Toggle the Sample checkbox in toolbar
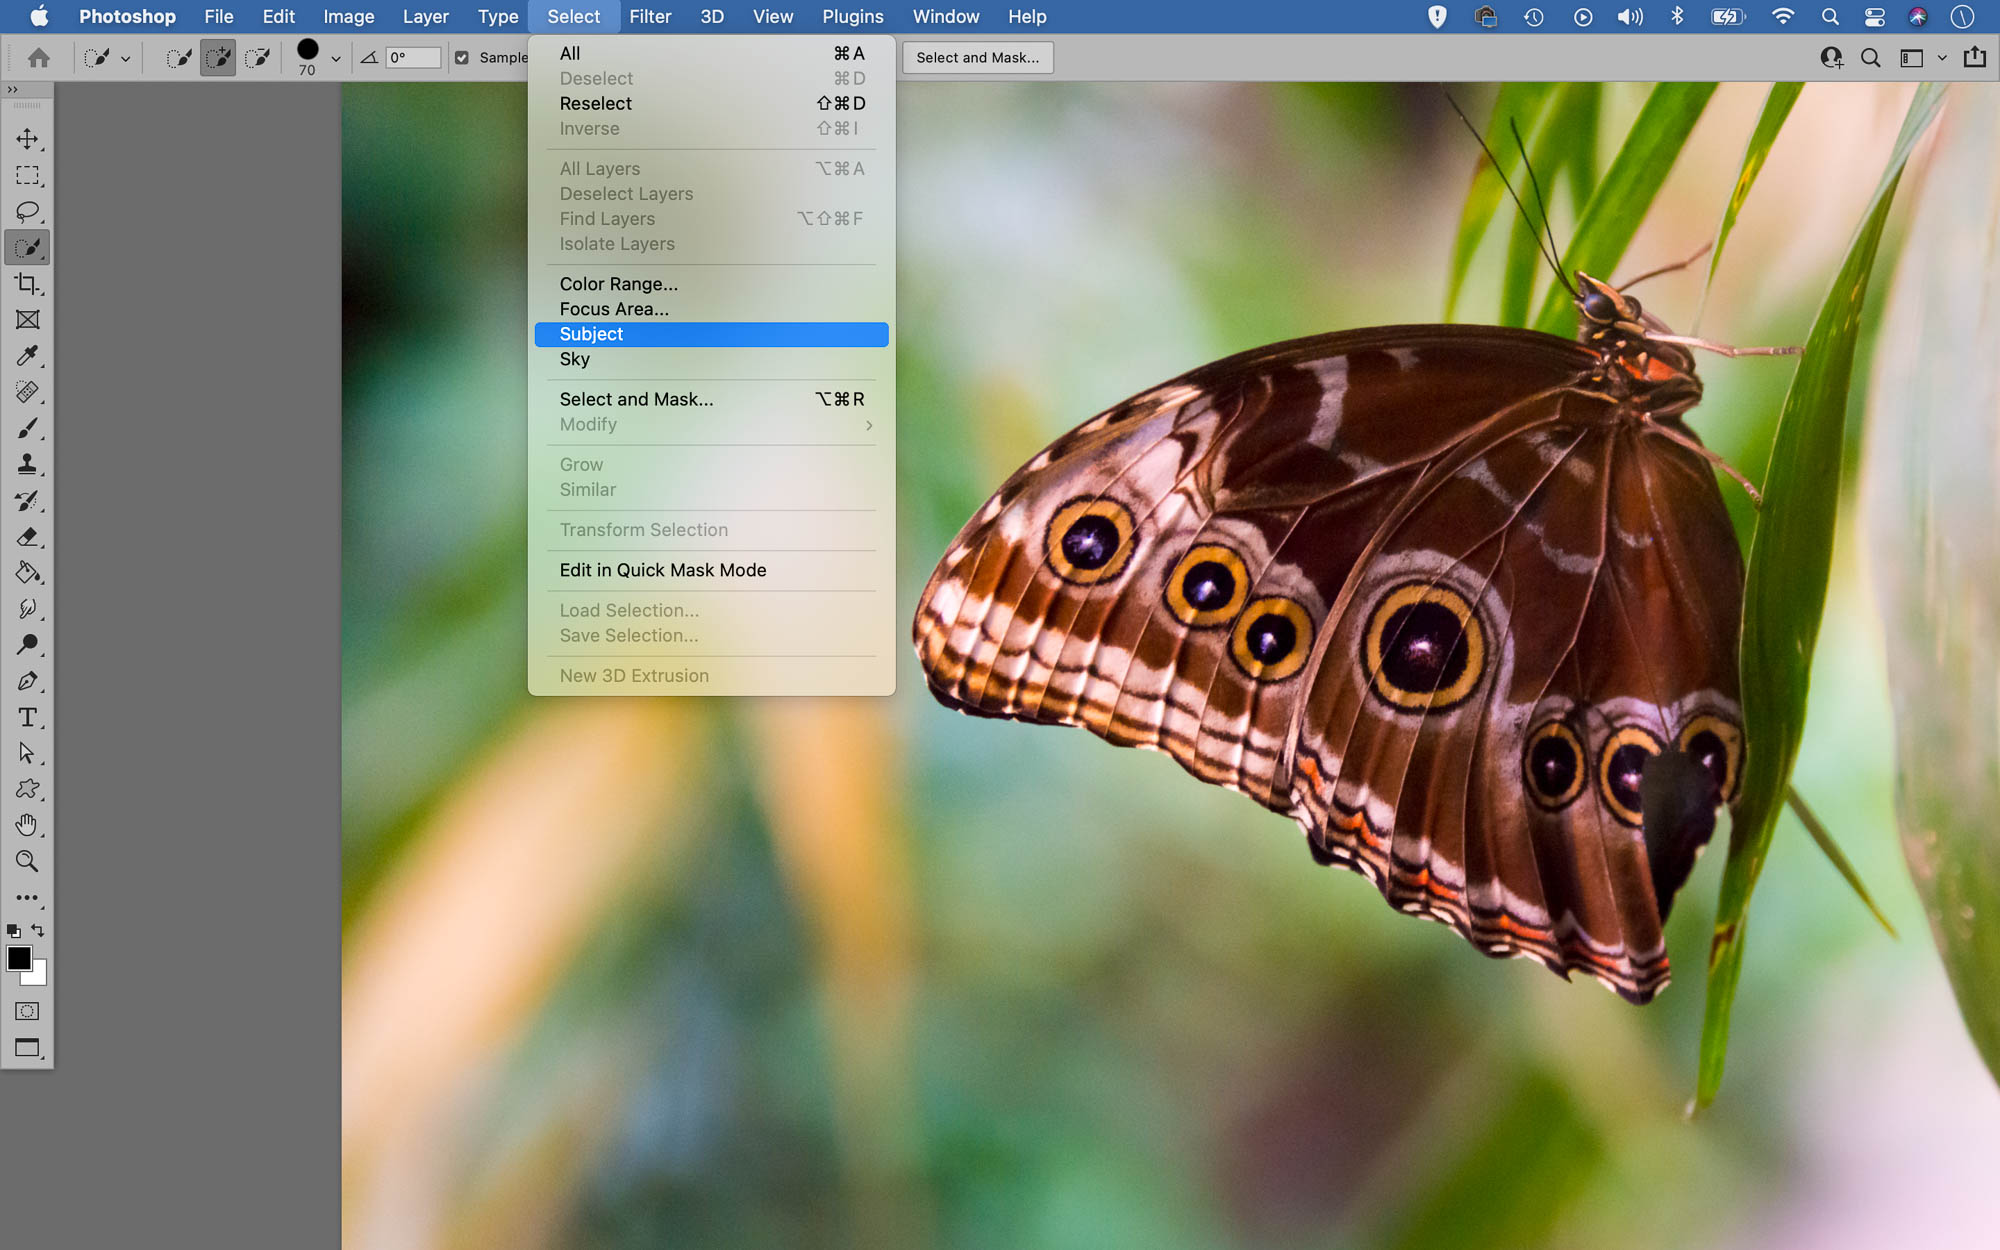Image resolution: width=2000 pixels, height=1250 pixels. point(462,58)
